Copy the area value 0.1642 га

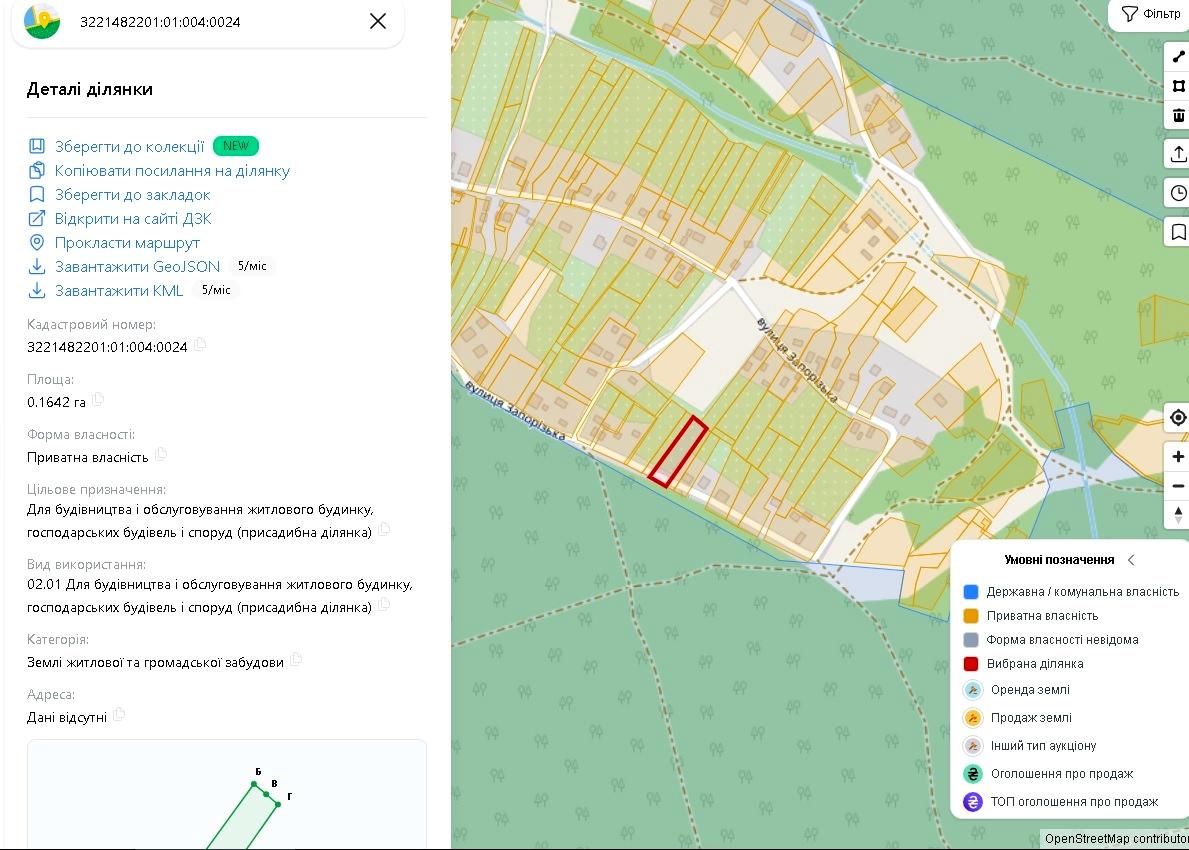click(98, 399)
